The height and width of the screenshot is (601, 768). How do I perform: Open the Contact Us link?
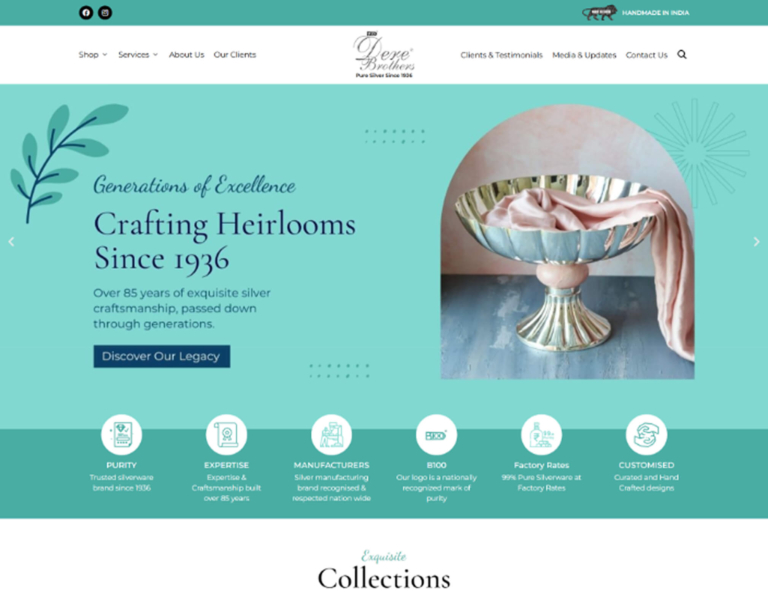pyautogui.click(x=647, y=55)
